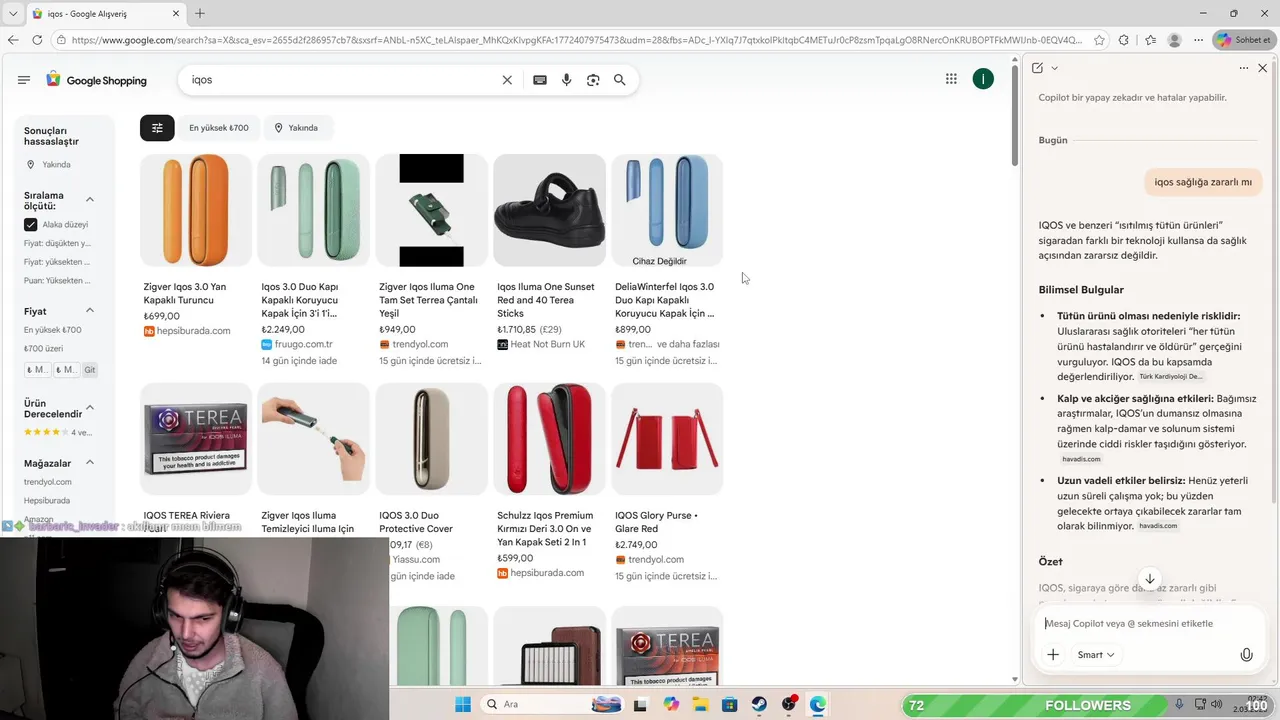
Task: Open the browser tab list dropdown
Action: pos(11,13)
